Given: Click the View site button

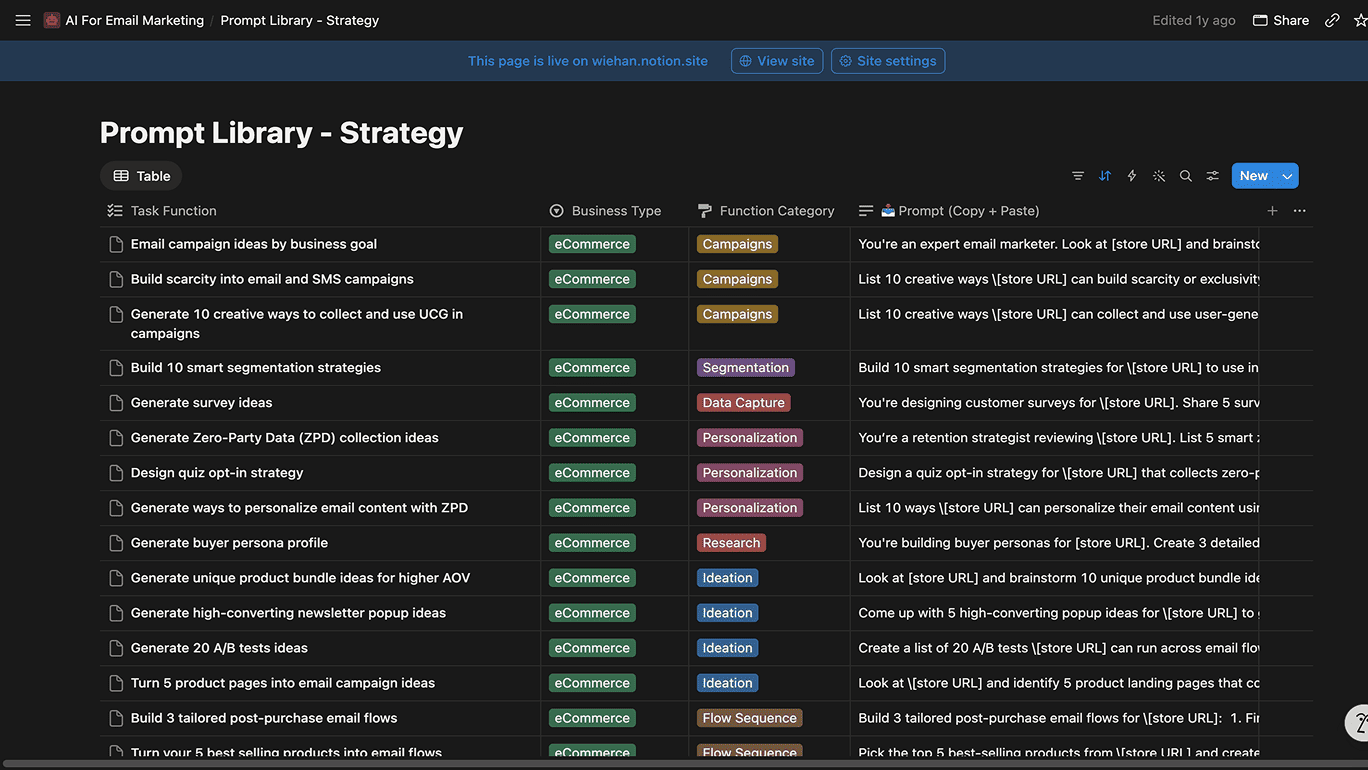Looking at the screenshot, I should click(777, 61).
